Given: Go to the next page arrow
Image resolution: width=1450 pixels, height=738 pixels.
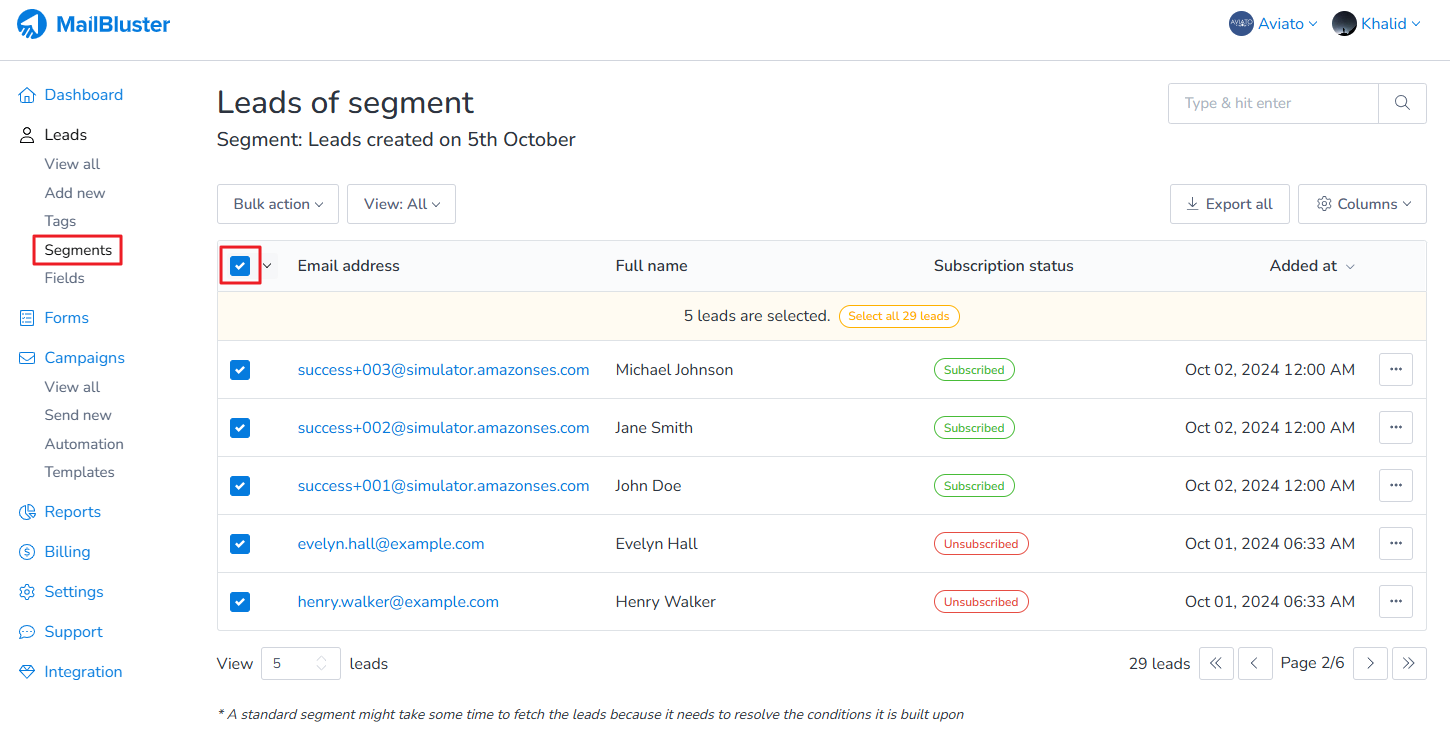Looking at the screenshot, I should click(x=1370, y=664).
